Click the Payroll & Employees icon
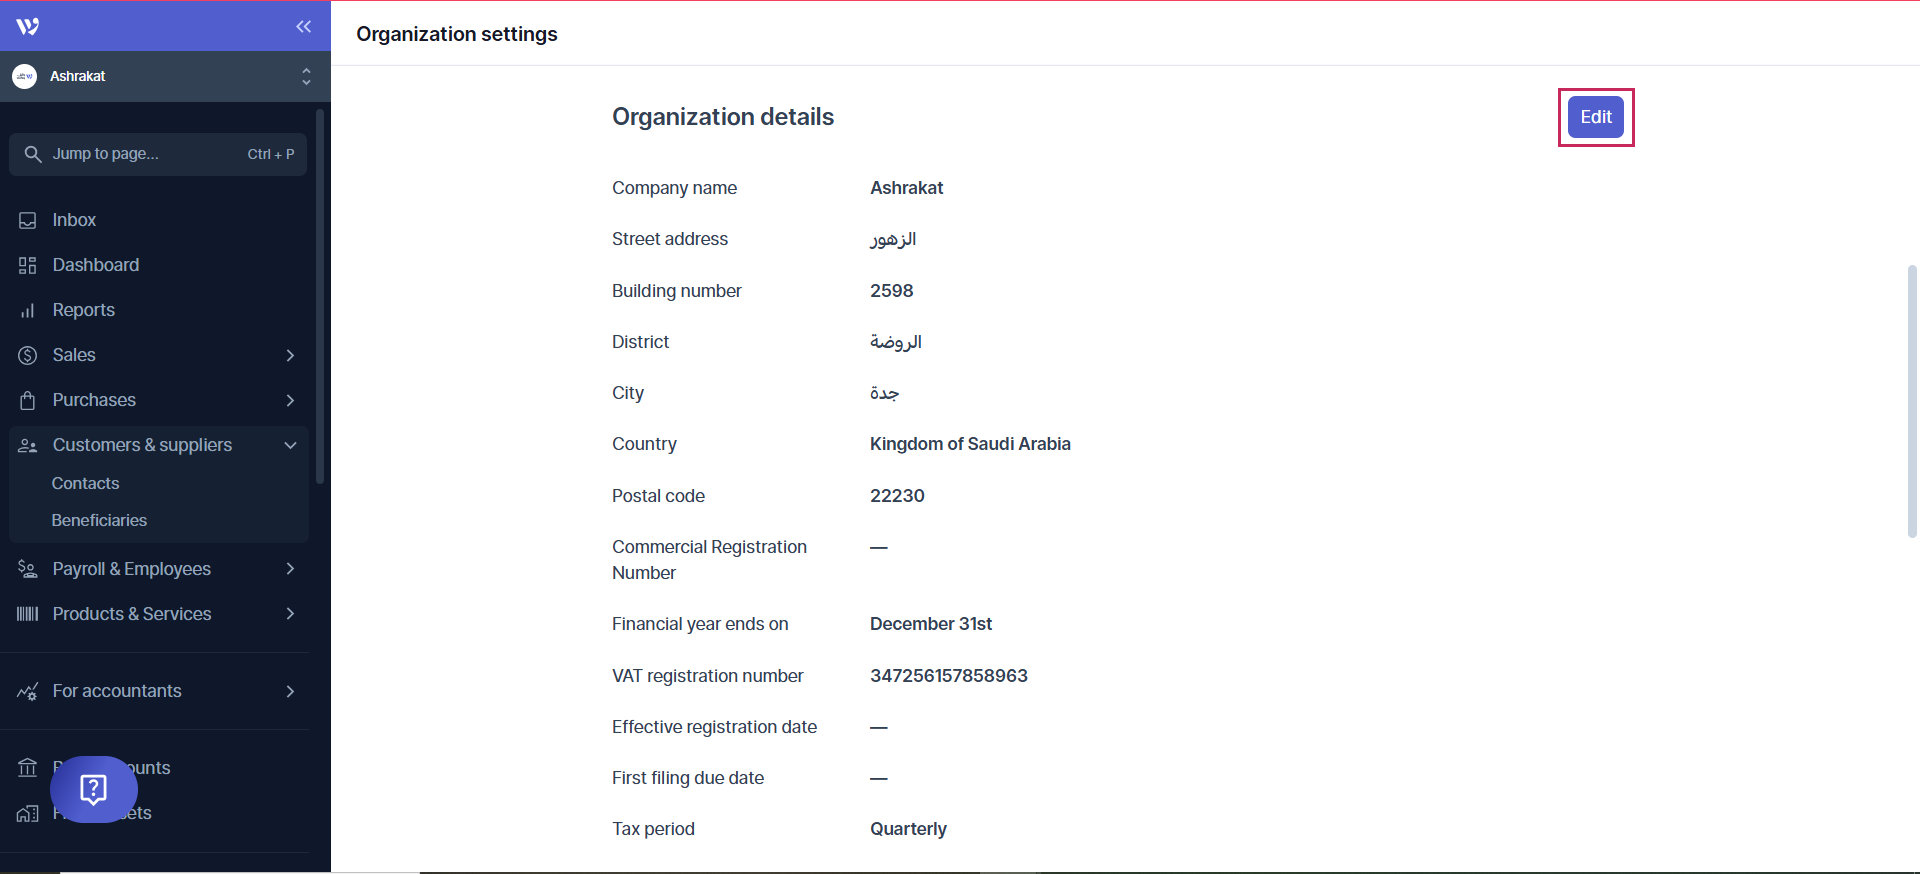1920x874 pixels. [27, 568]
